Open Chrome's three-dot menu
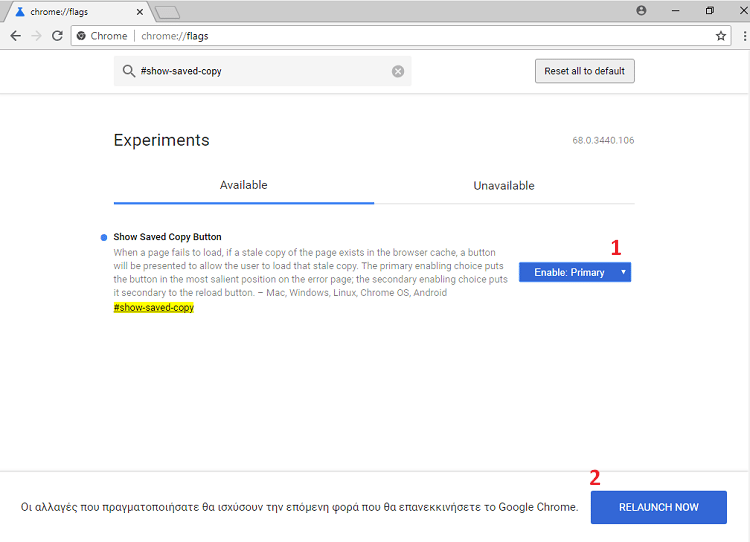 click(744, 36)
